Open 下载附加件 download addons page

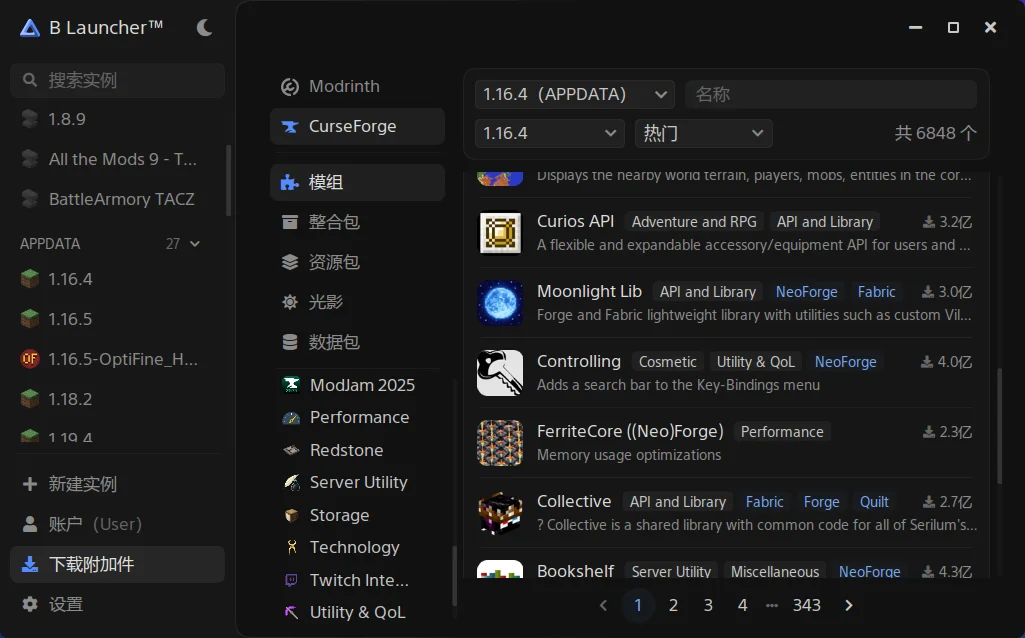pos(118,564)
